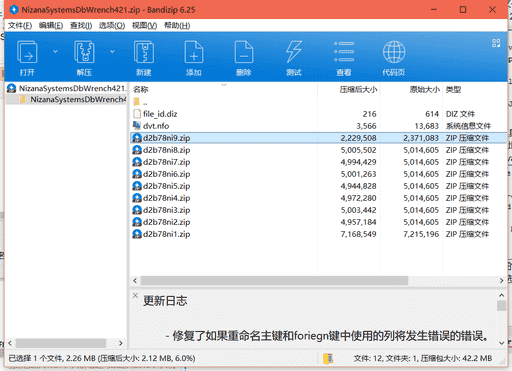Screen dimensions: 512x371
Task: Click the d2b78ni4.zip file icon
Action: coord(137,198)
